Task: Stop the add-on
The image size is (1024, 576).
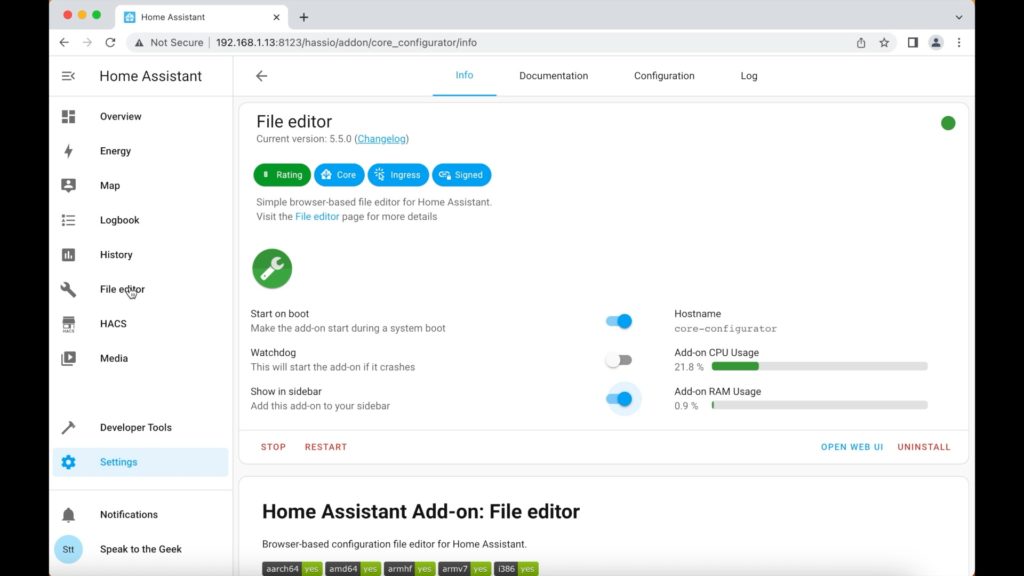Action: point(274,447)
